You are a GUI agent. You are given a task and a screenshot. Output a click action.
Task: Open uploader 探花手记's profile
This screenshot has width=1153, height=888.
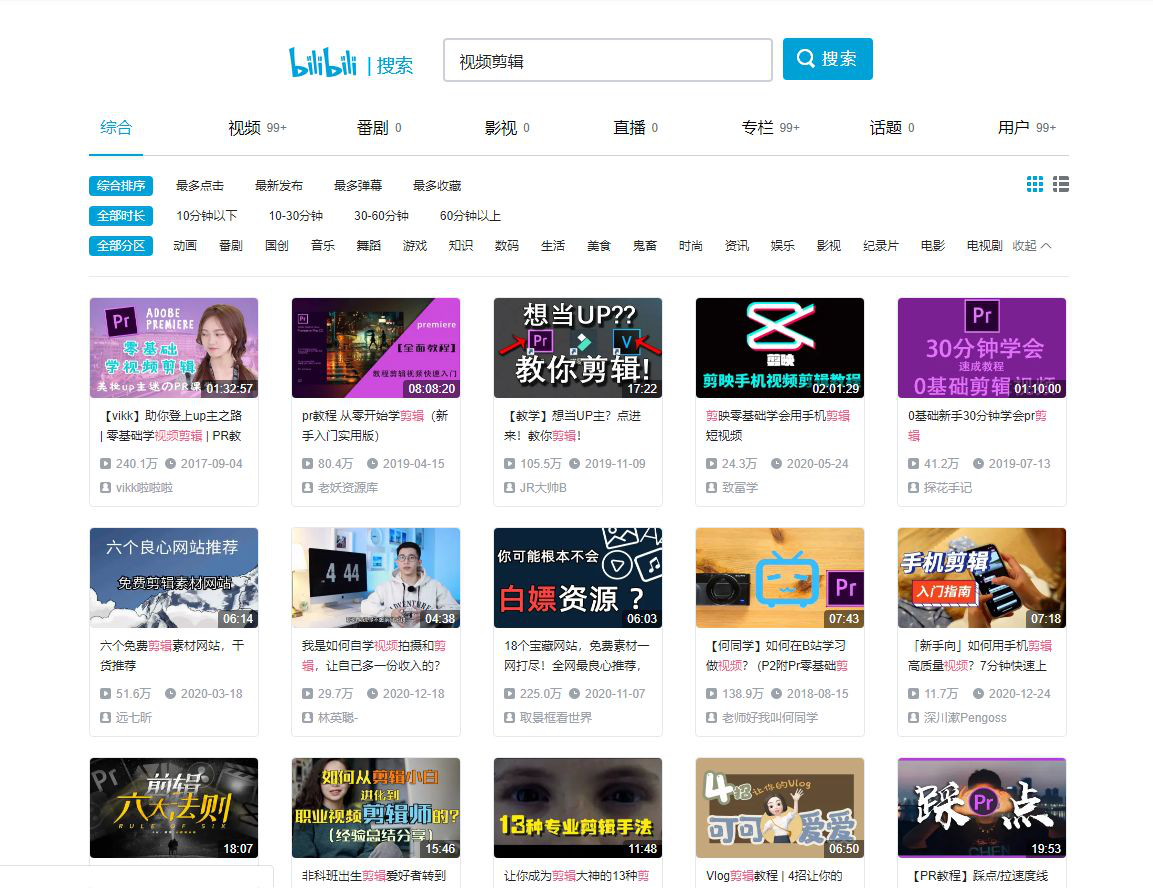948,487
